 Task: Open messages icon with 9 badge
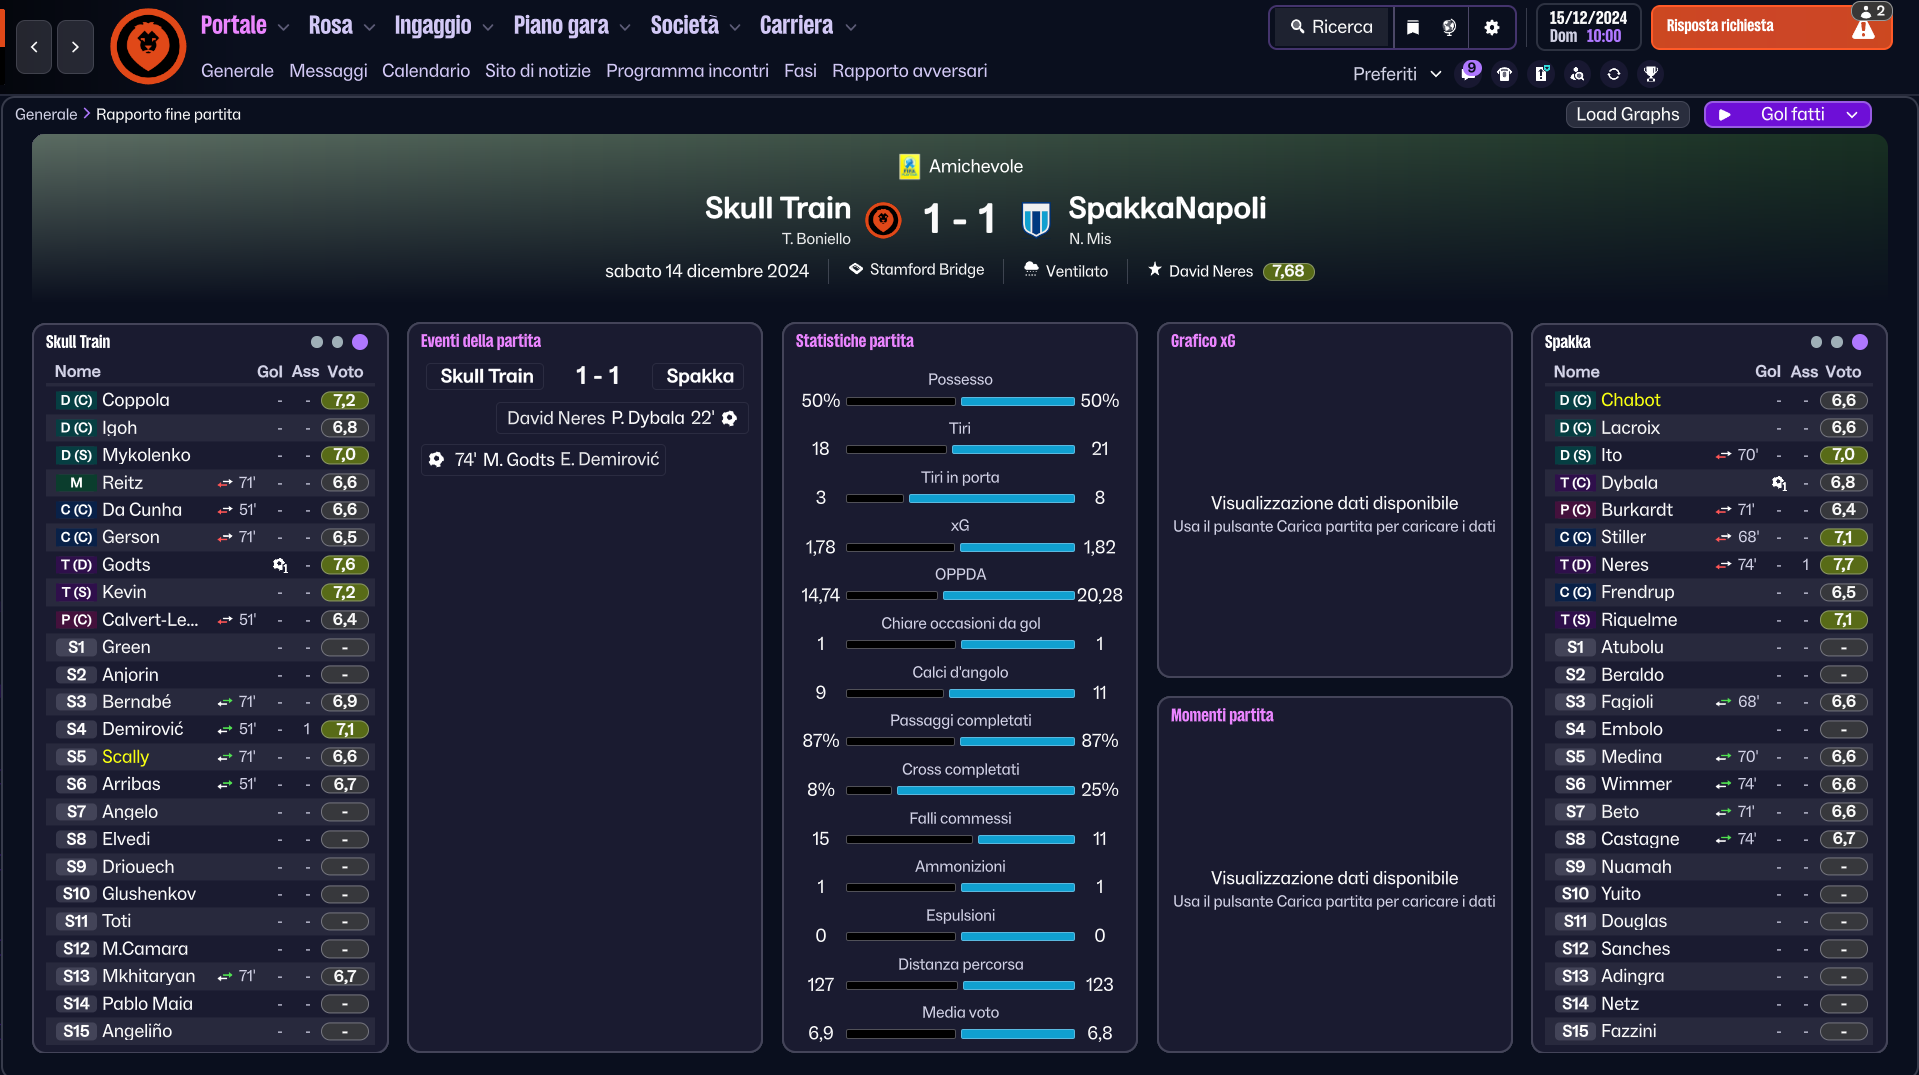point(1469,73)
